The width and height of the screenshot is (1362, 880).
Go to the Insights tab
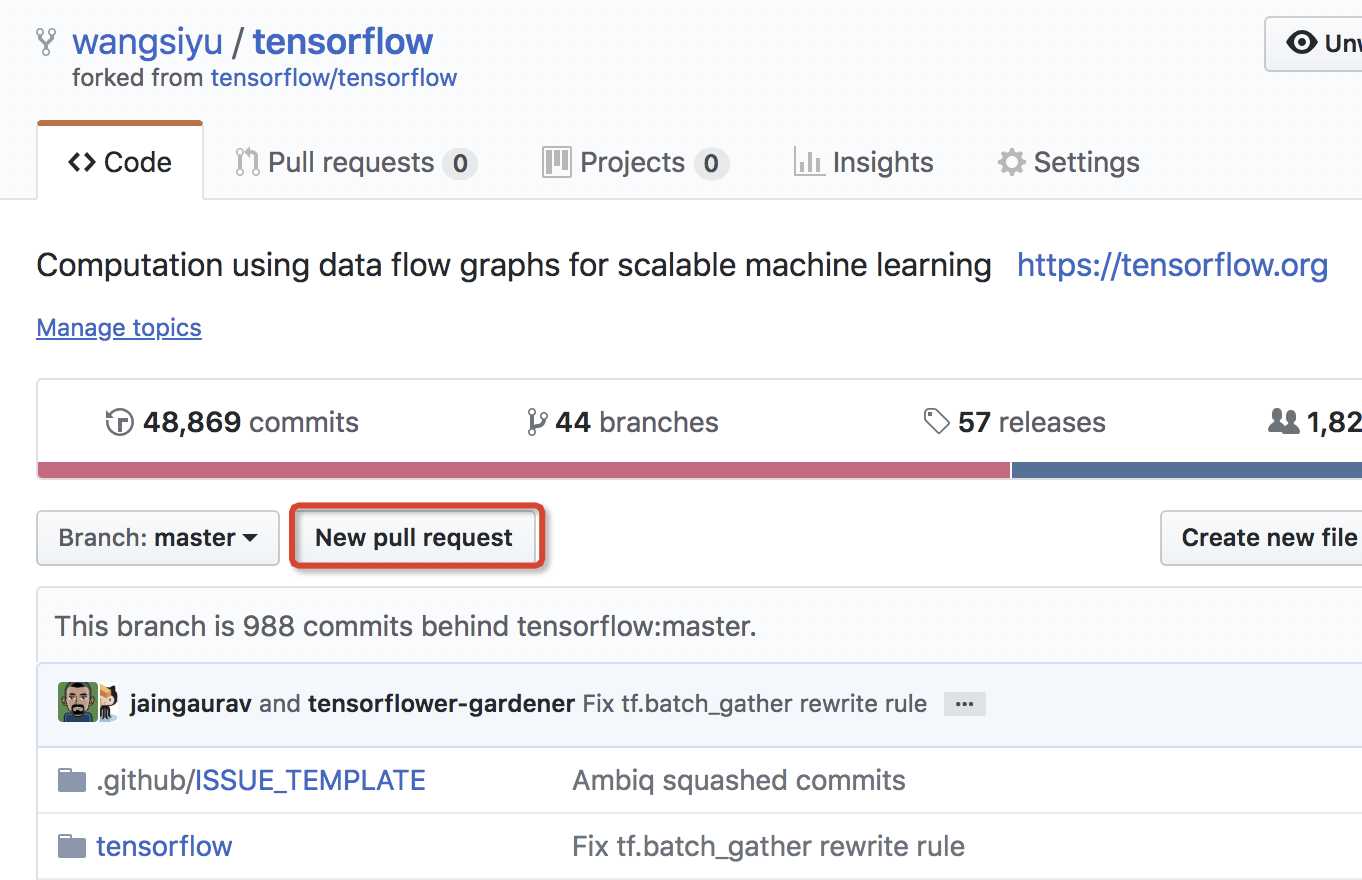[863, 162]
